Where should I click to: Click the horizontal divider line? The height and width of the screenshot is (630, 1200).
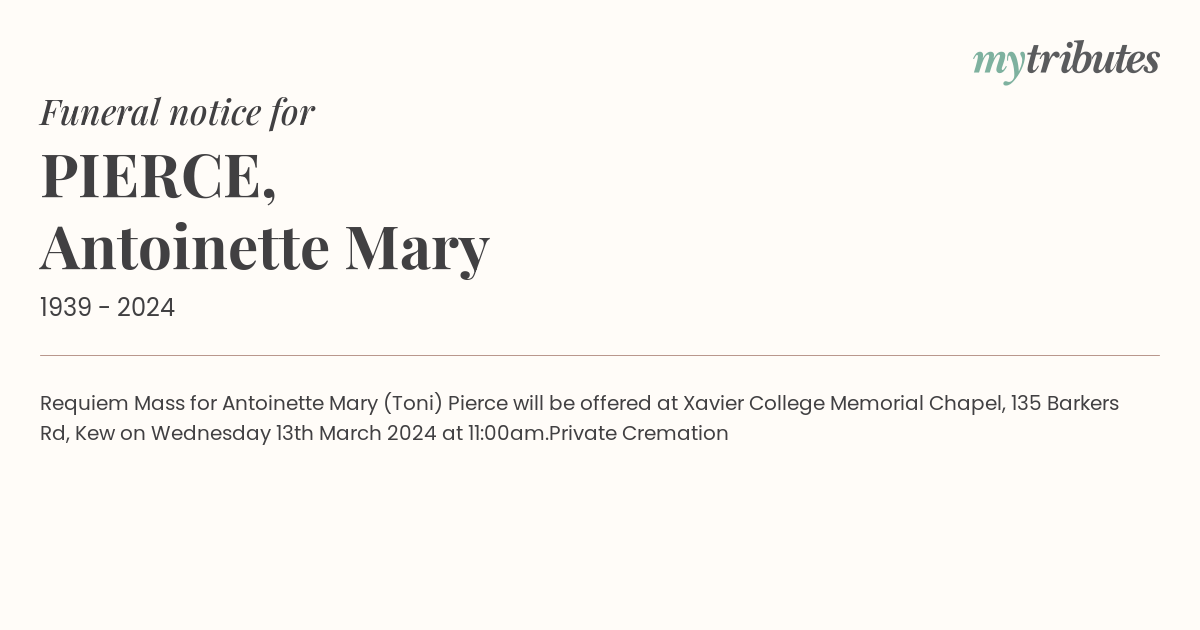tap(600, 355)
